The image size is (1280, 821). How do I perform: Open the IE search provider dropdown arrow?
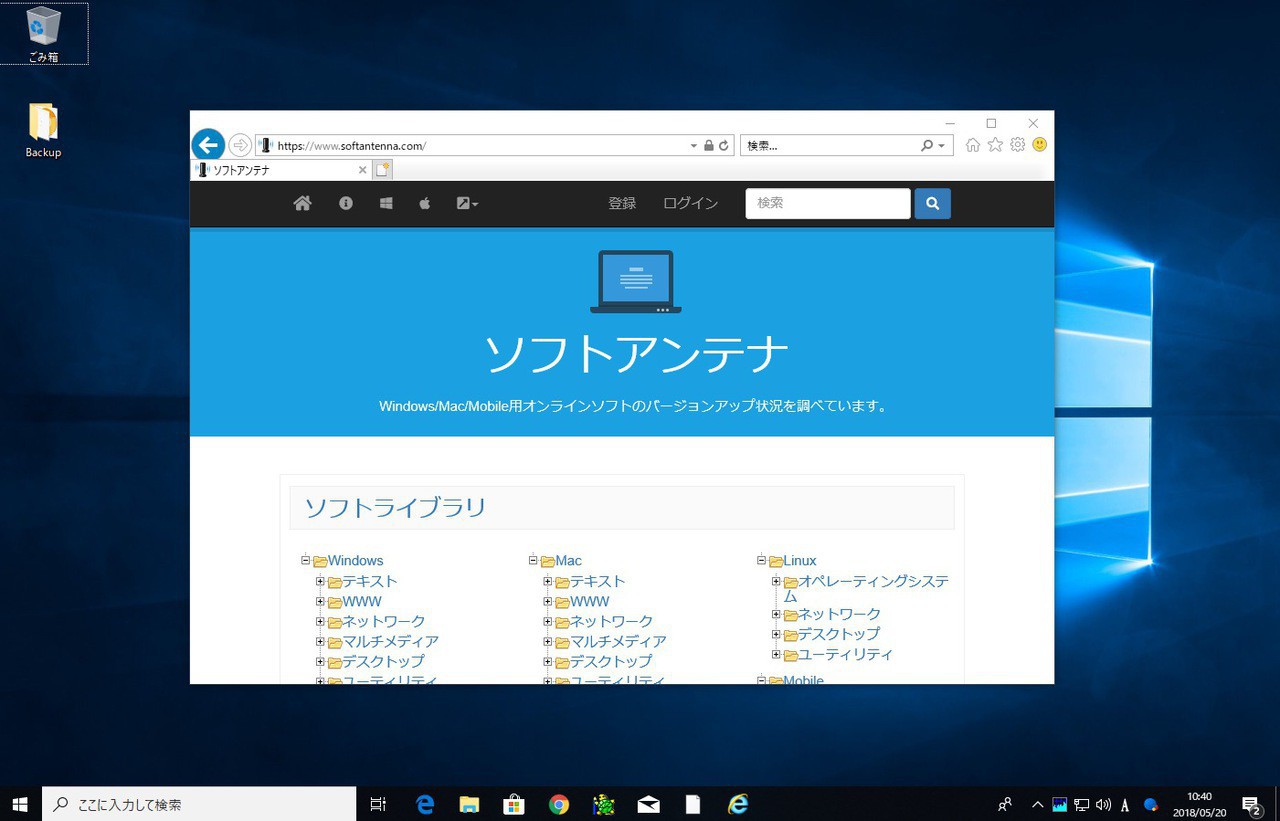[x=942, y=146]
